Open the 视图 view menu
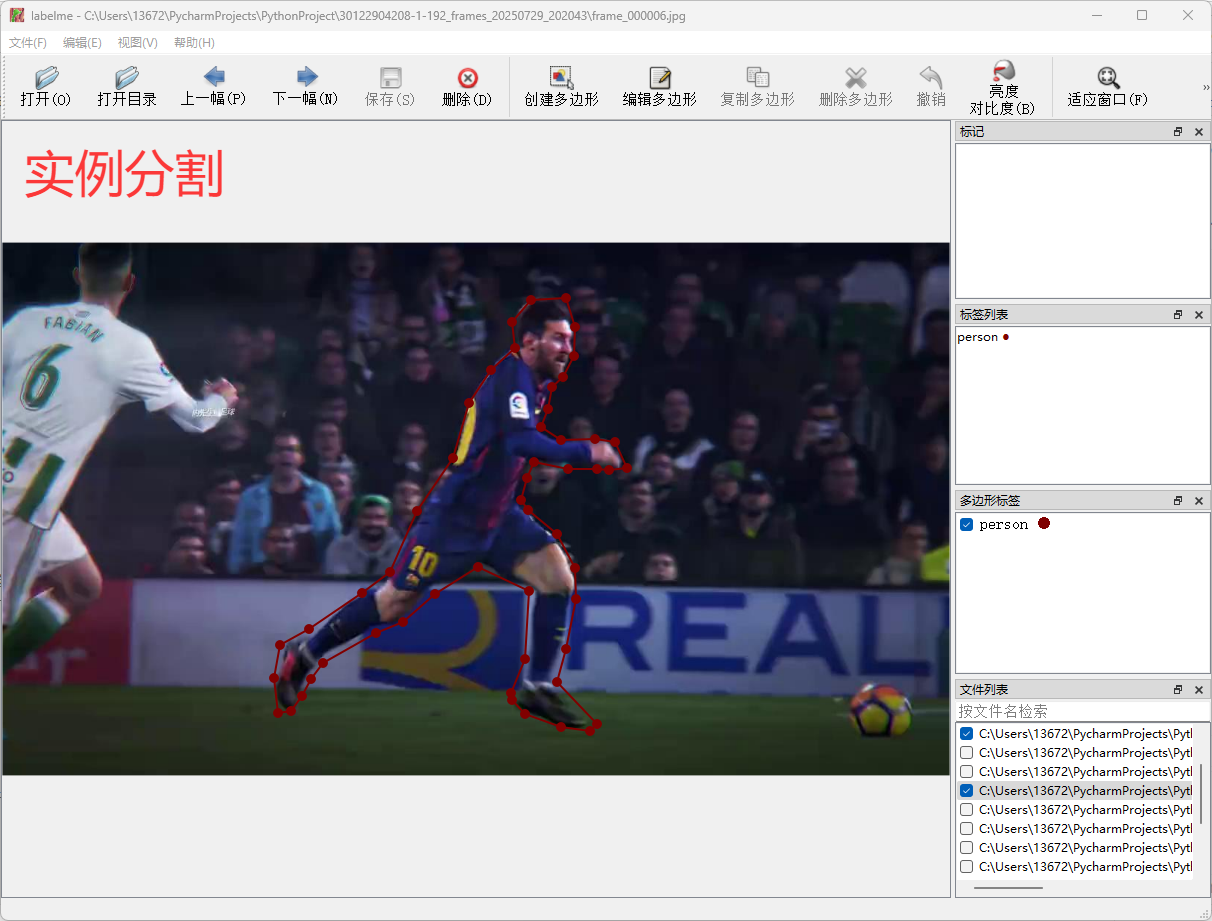This screenshot has width=1212, height=921. [x=138, y=43]
